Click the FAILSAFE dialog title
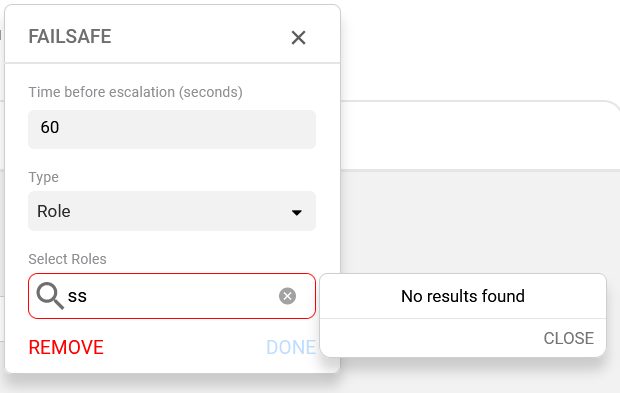This screenshot has height=393, width=620. click(x=70, y=36)
